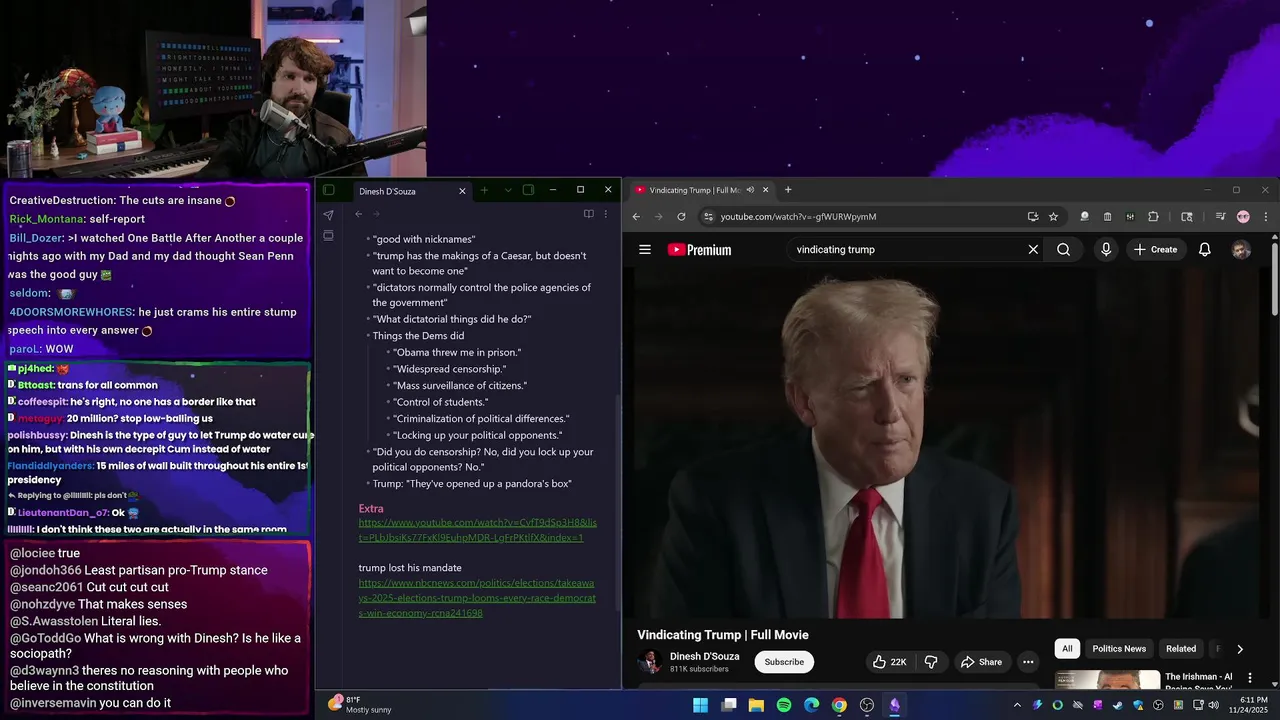The image size is (1280, 720).
Task: Select the All filter chip
Action: [x=1067, y=649]
